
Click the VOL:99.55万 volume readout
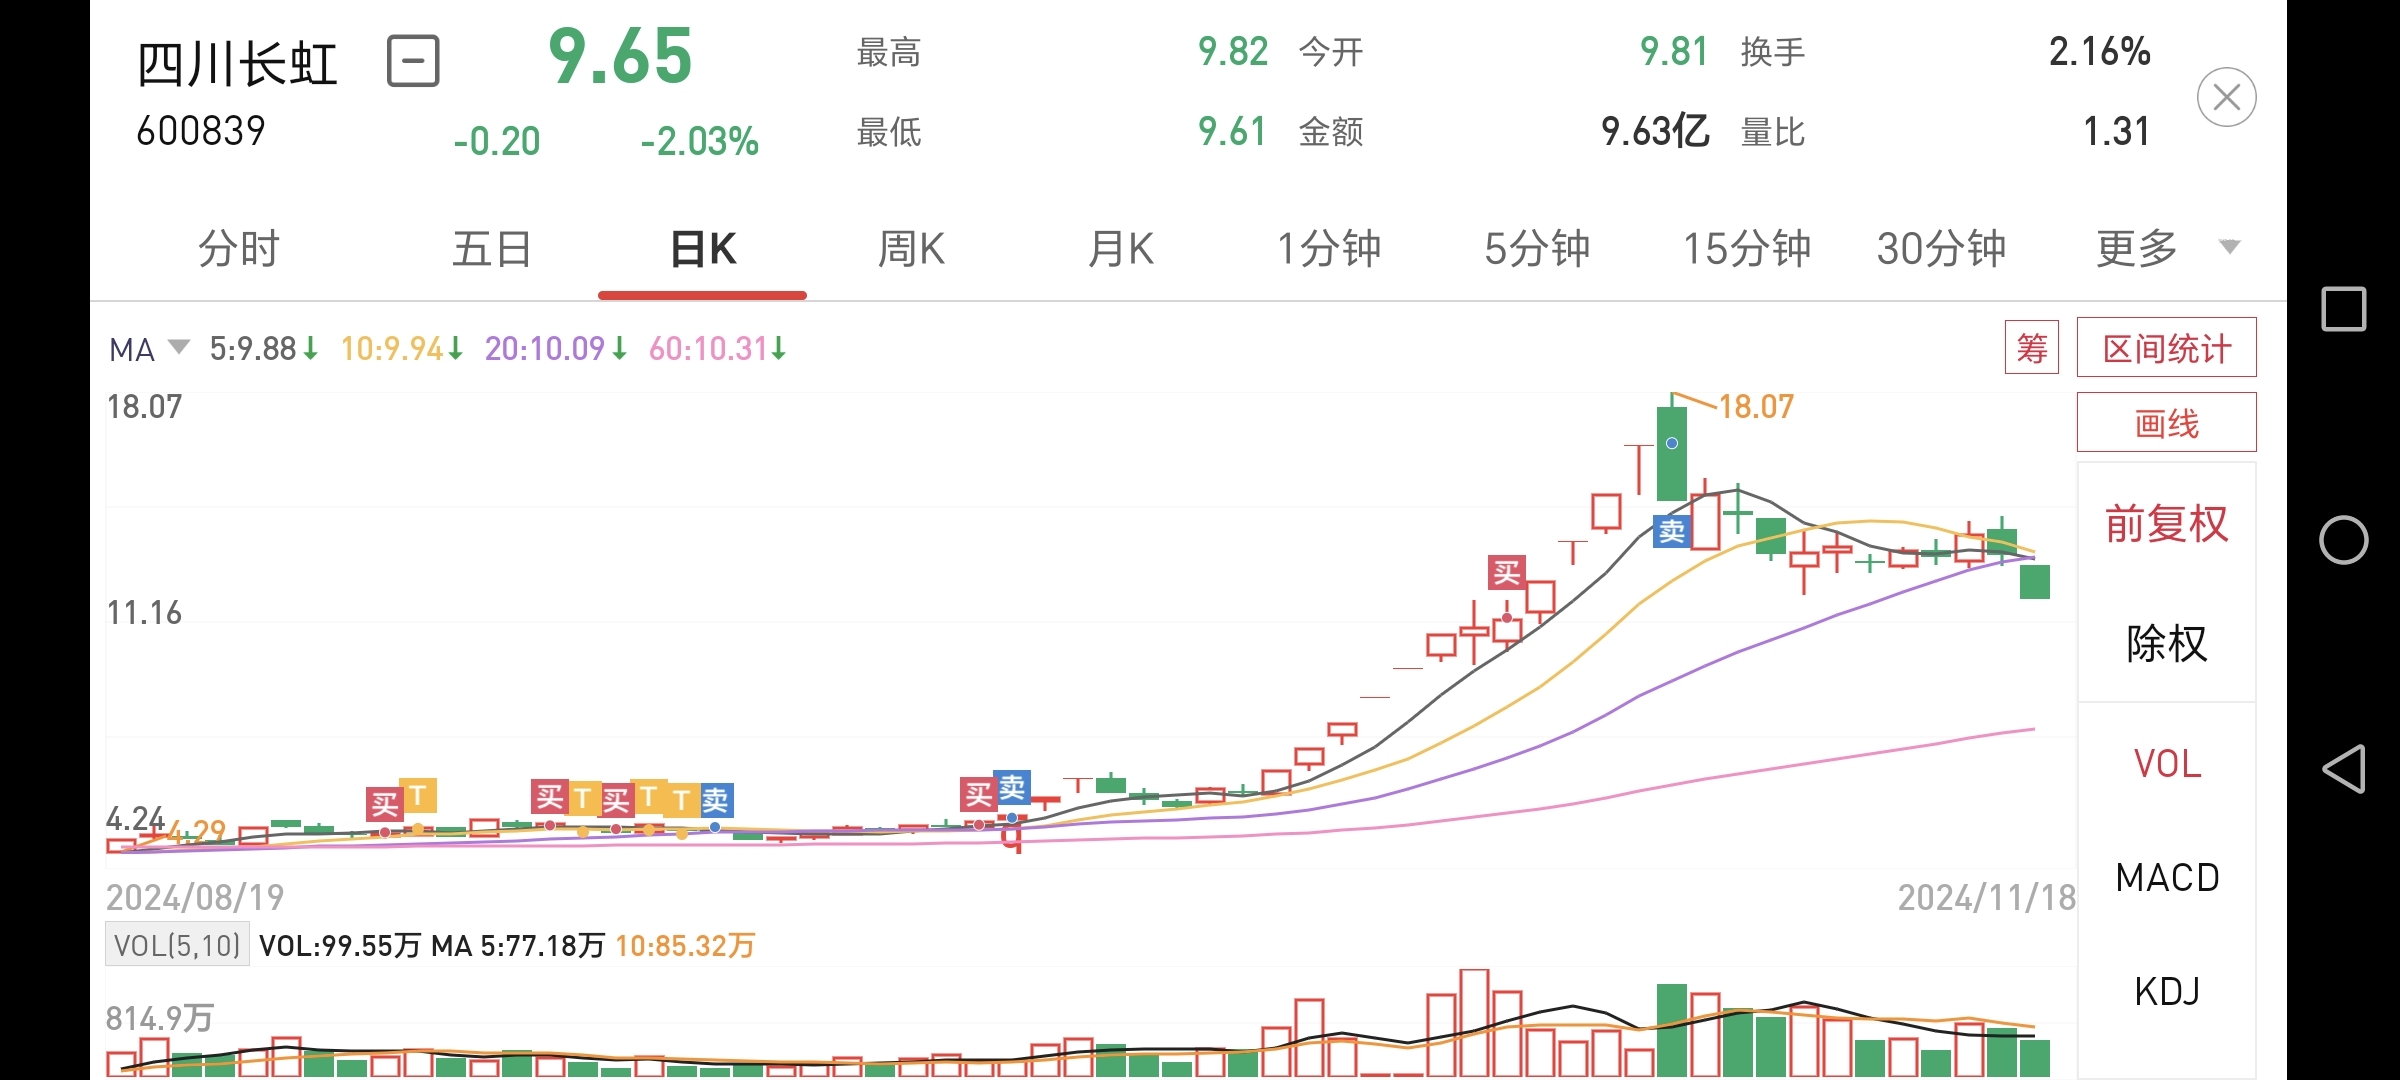339,946
